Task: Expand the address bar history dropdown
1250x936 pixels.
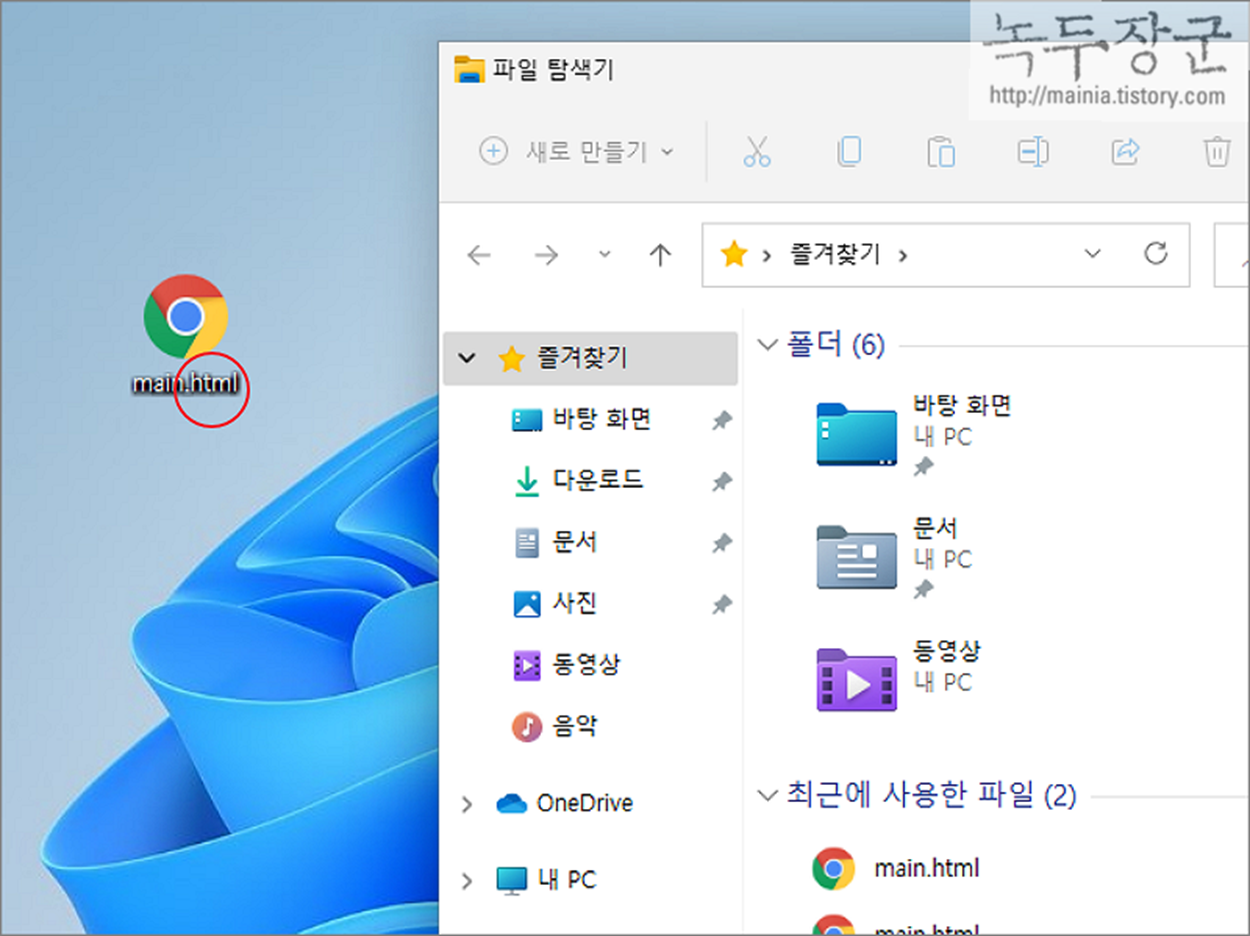Action: pyautogui.click(x=1092, y=254)
